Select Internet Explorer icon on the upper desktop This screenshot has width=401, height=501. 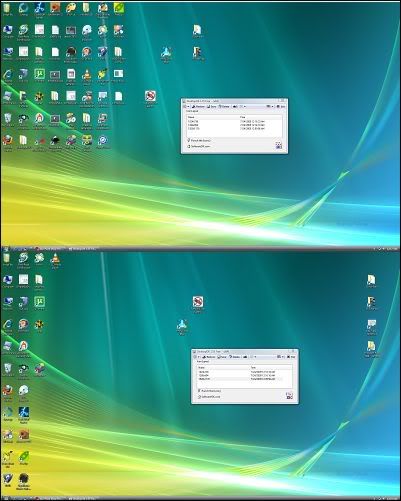tap(7, 74)
